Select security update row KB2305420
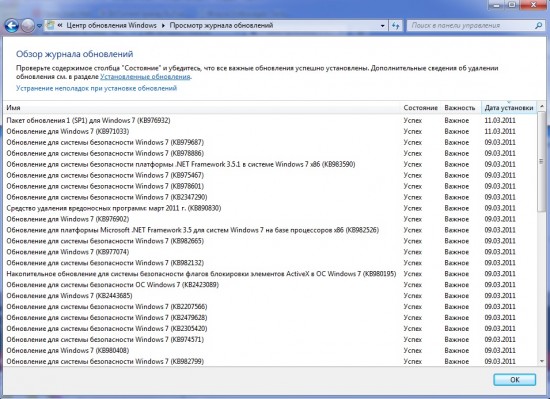550x399 pixels. point(270,329)
